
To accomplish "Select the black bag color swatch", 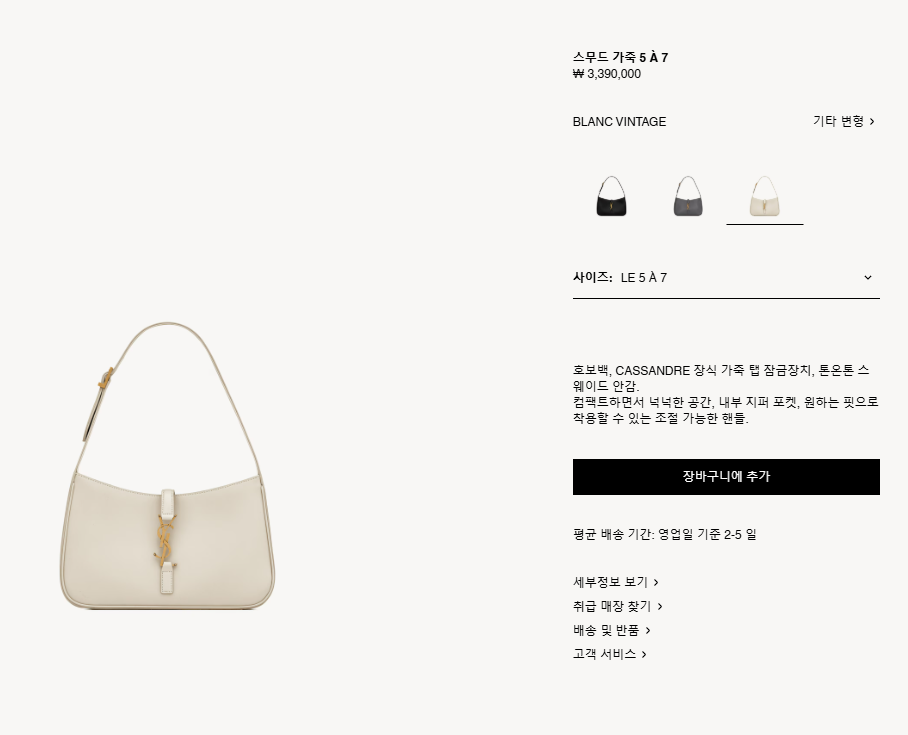I will 612,196.
